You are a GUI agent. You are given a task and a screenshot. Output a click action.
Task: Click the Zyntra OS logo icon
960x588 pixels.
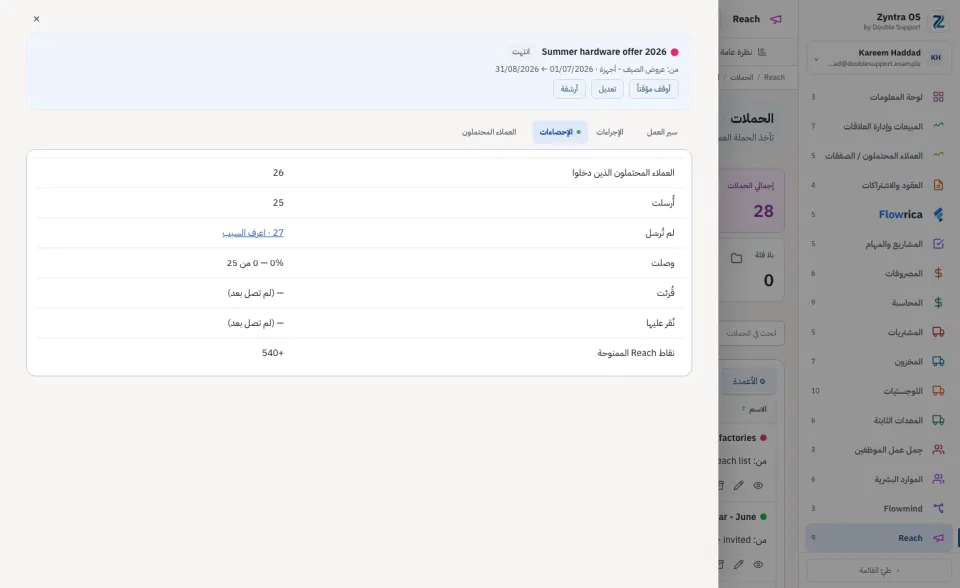coord(938,21)
